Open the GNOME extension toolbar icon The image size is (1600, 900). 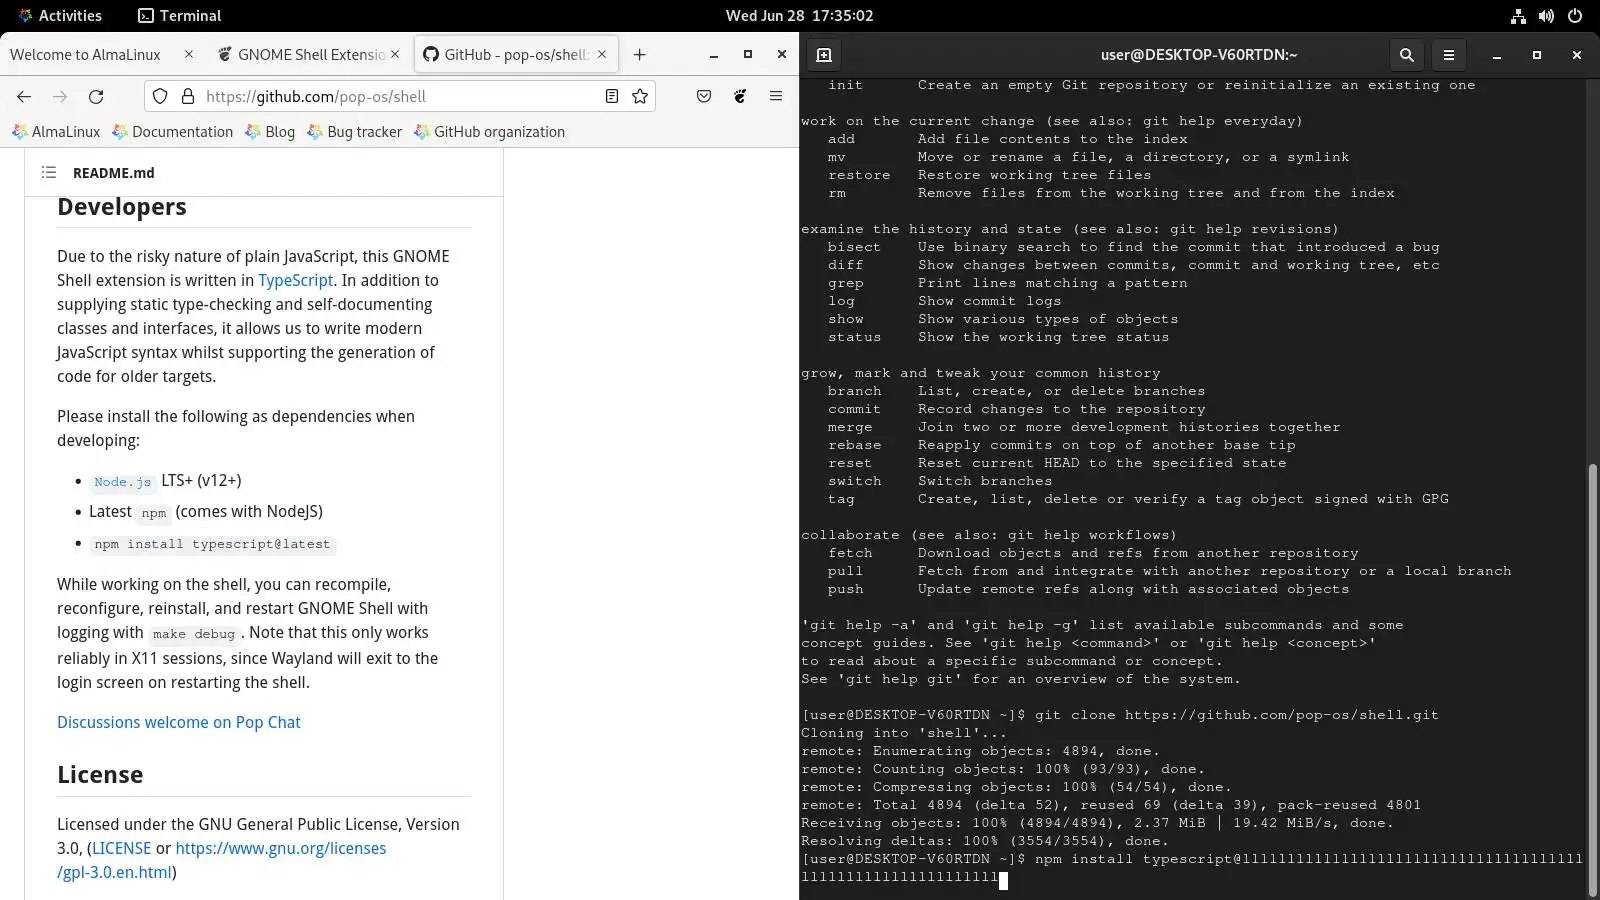tap(740, 96)
